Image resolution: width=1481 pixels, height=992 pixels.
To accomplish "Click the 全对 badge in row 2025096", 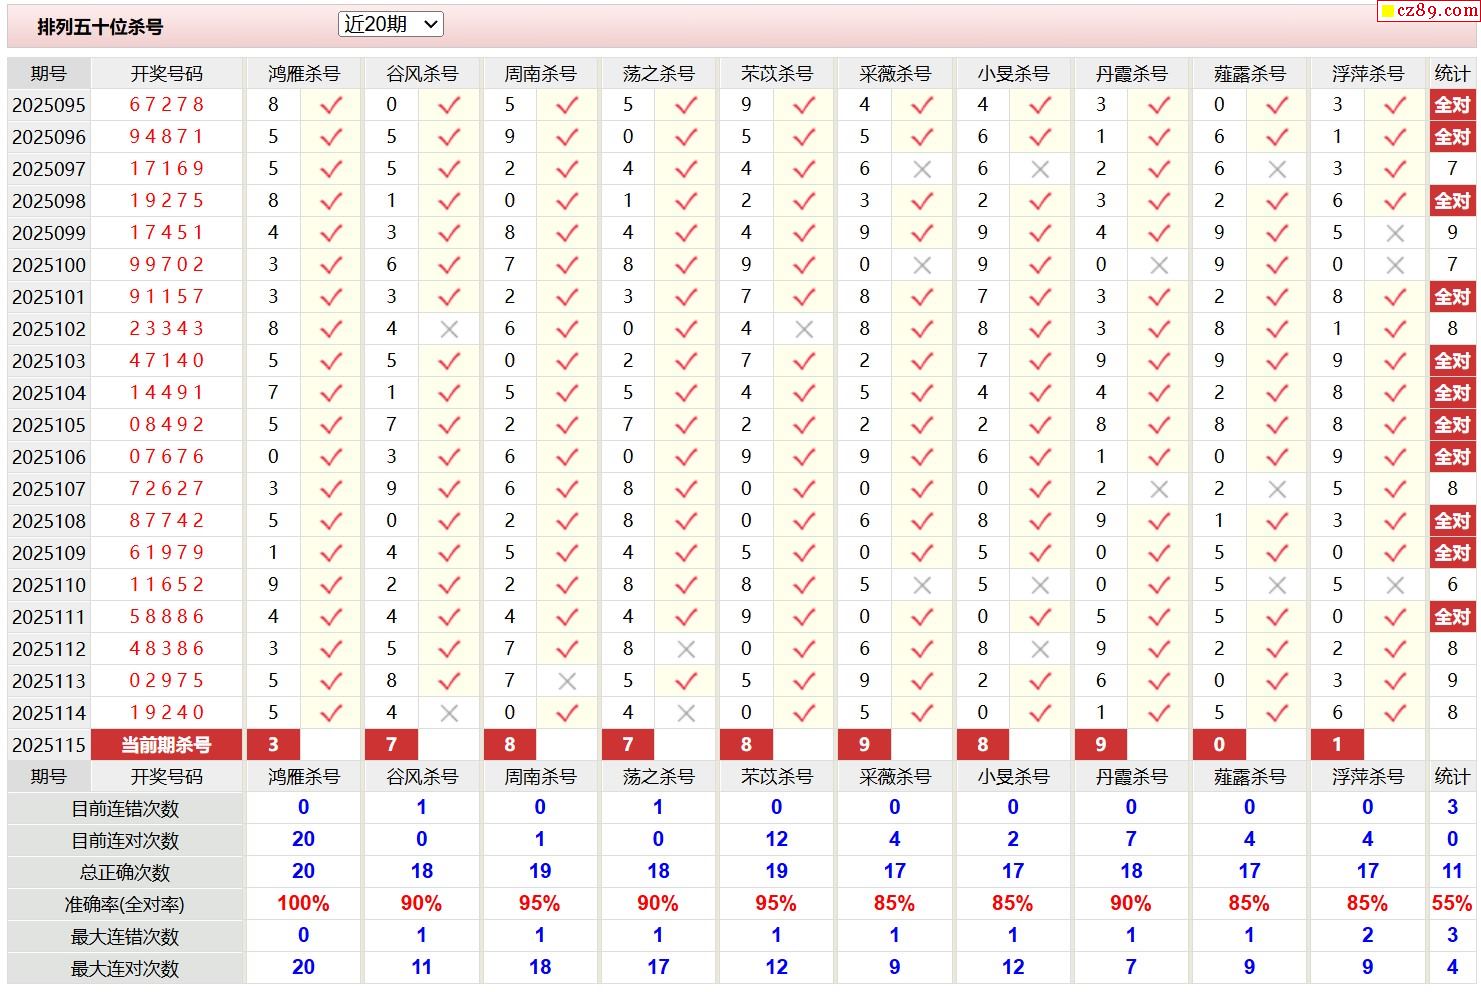I will [1452, 137].
